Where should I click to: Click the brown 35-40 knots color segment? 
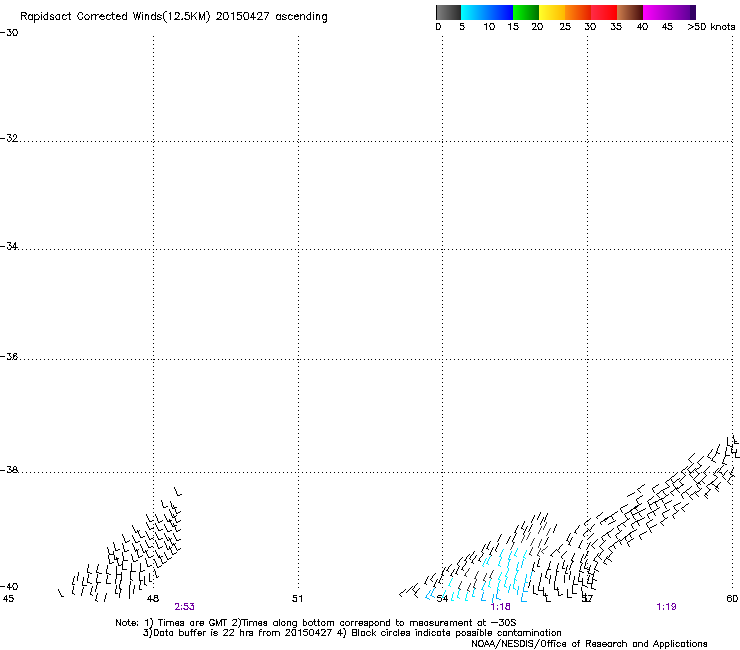click(x=630, y=12)
